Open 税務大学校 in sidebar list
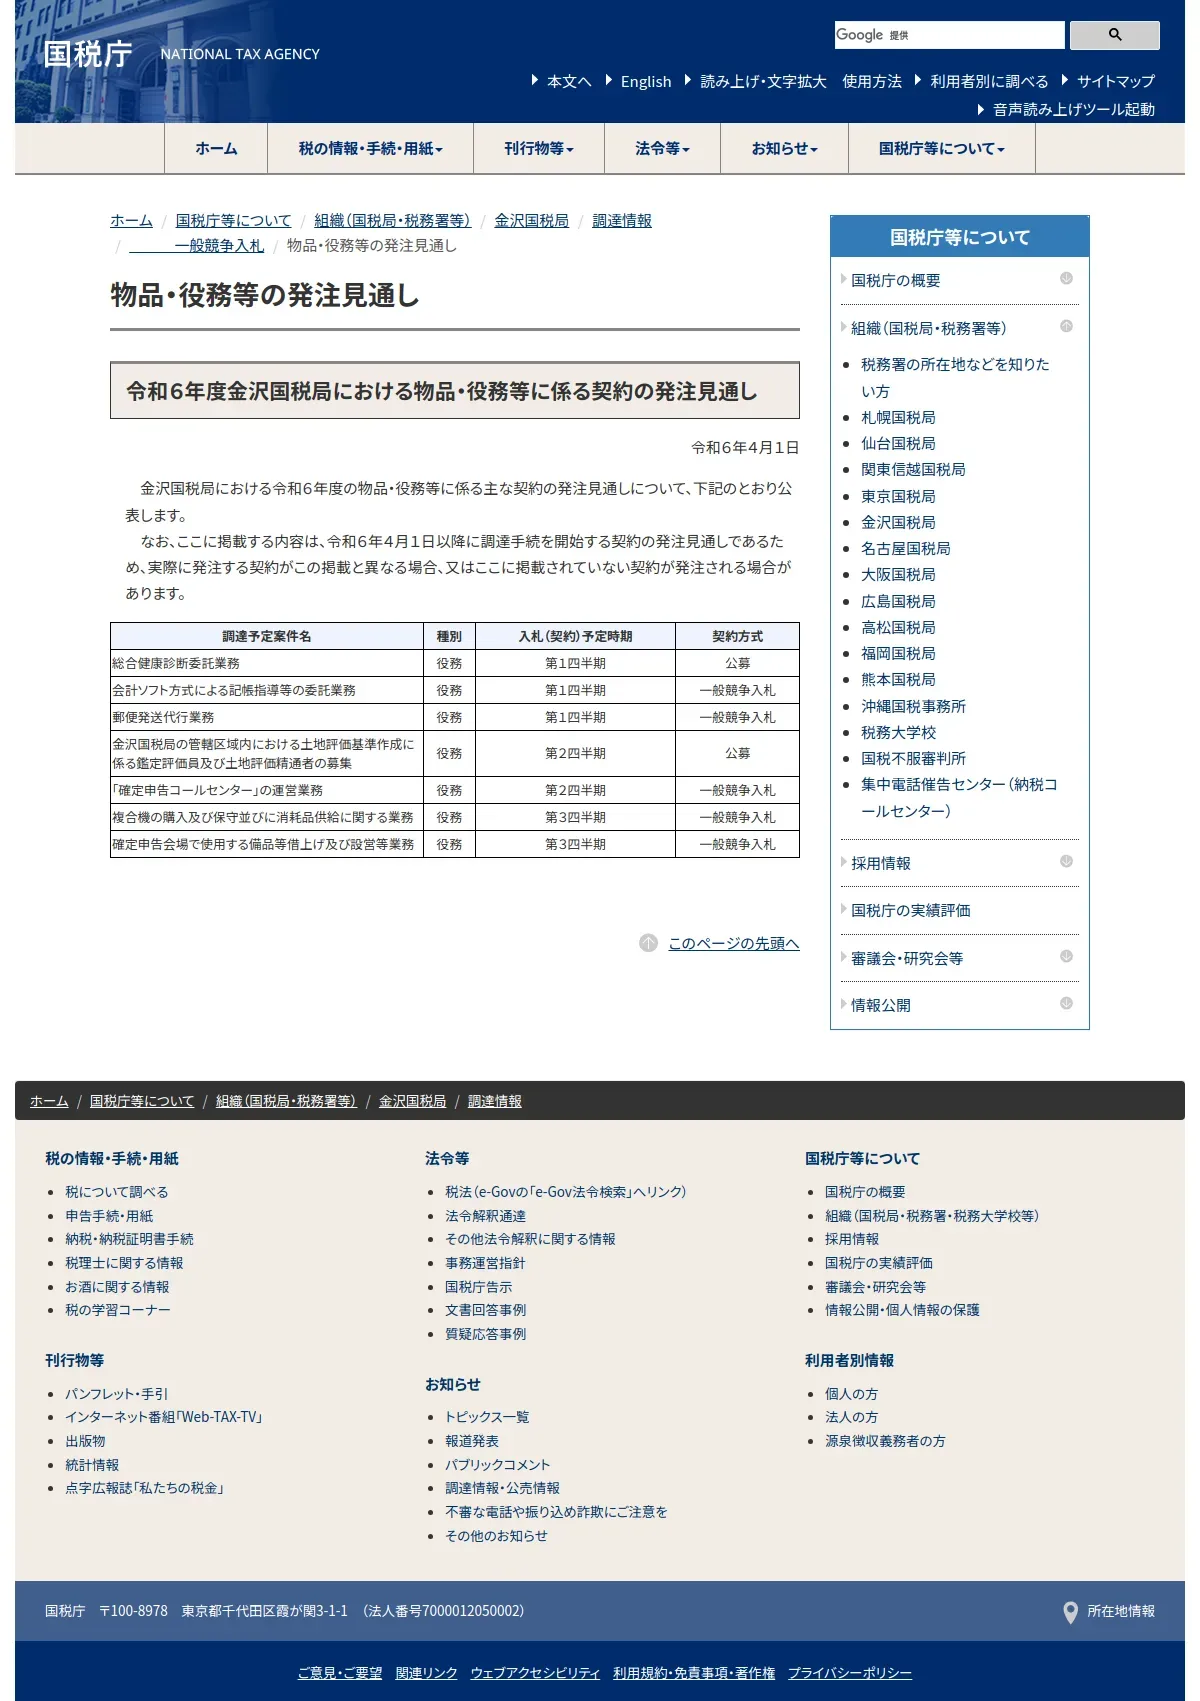Screen dimensions: 1200x1701 (898, 732)
